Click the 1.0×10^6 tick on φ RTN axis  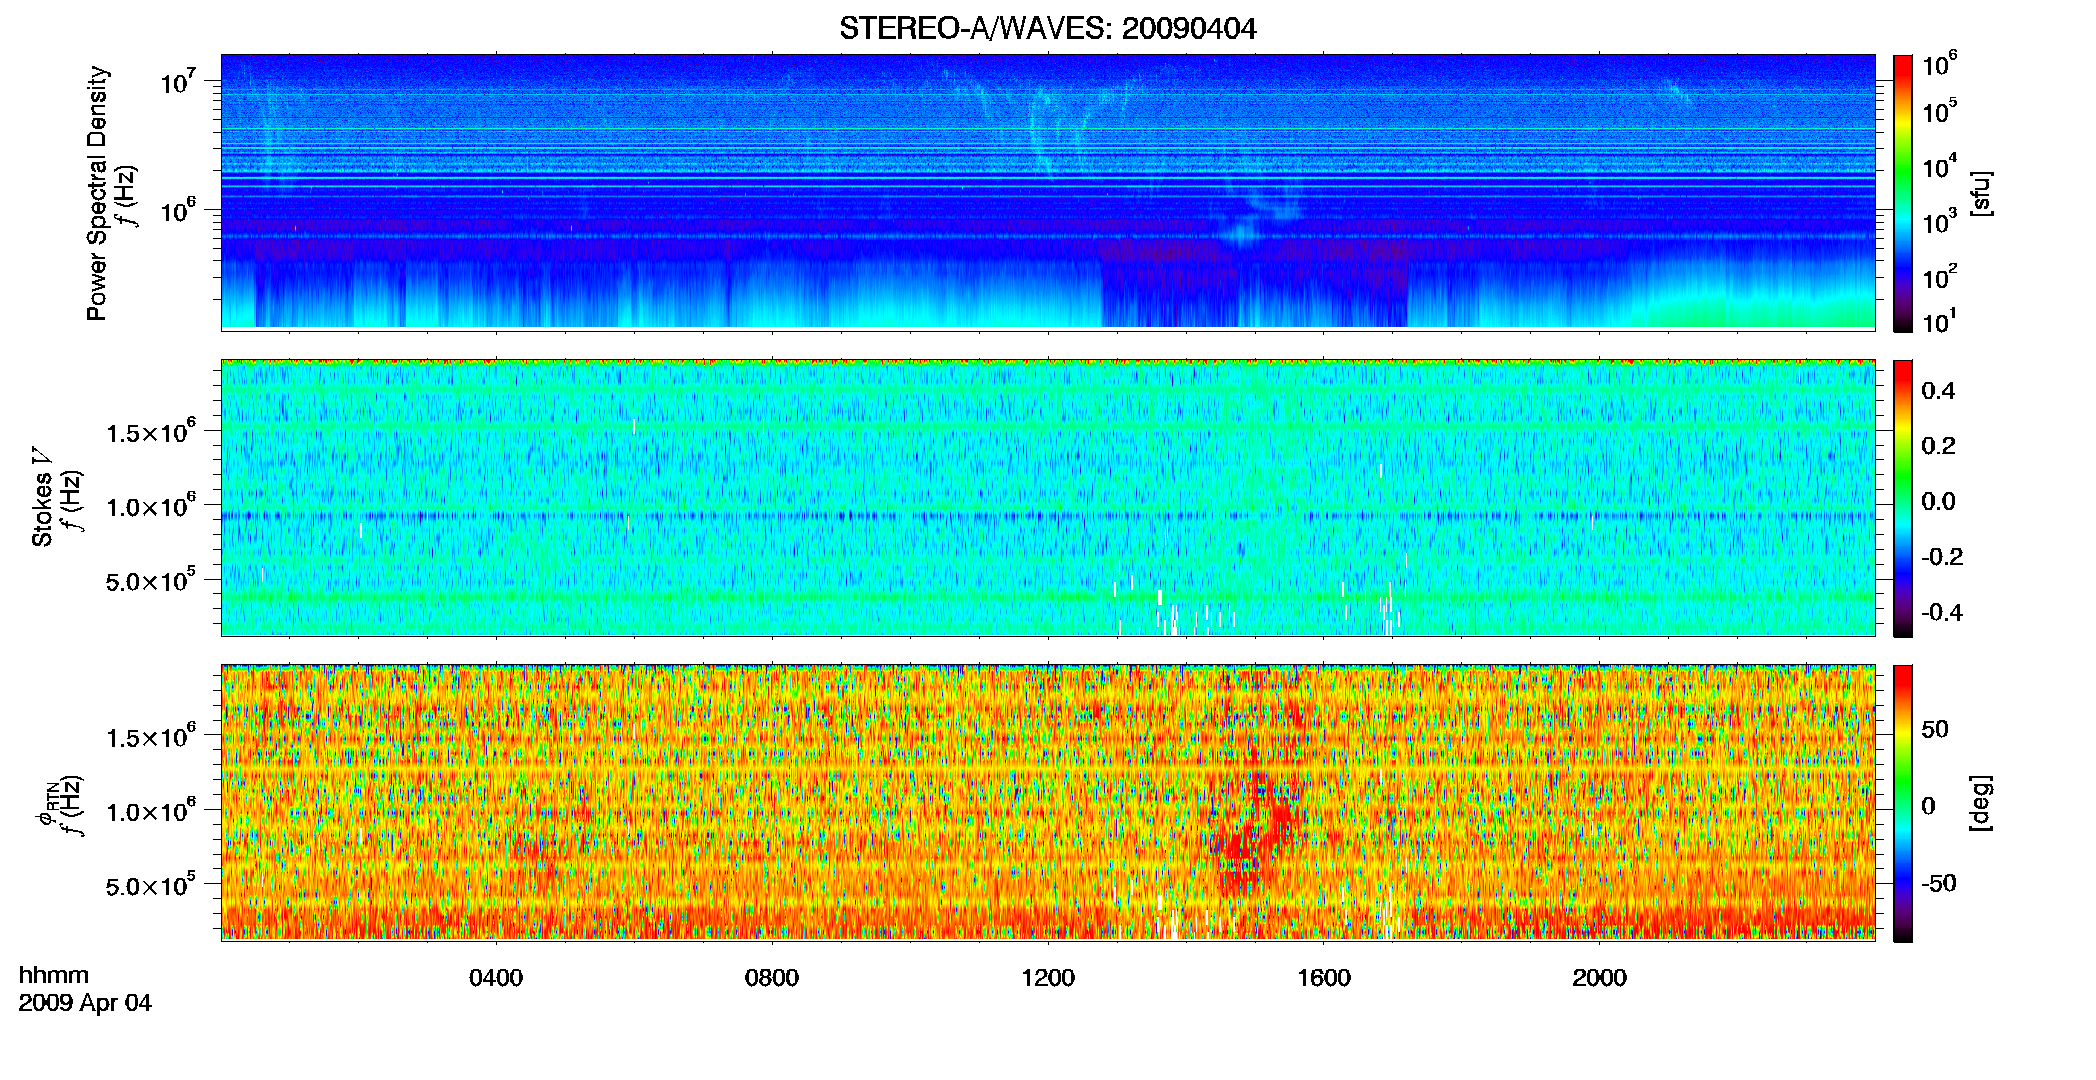coord(150,810)
